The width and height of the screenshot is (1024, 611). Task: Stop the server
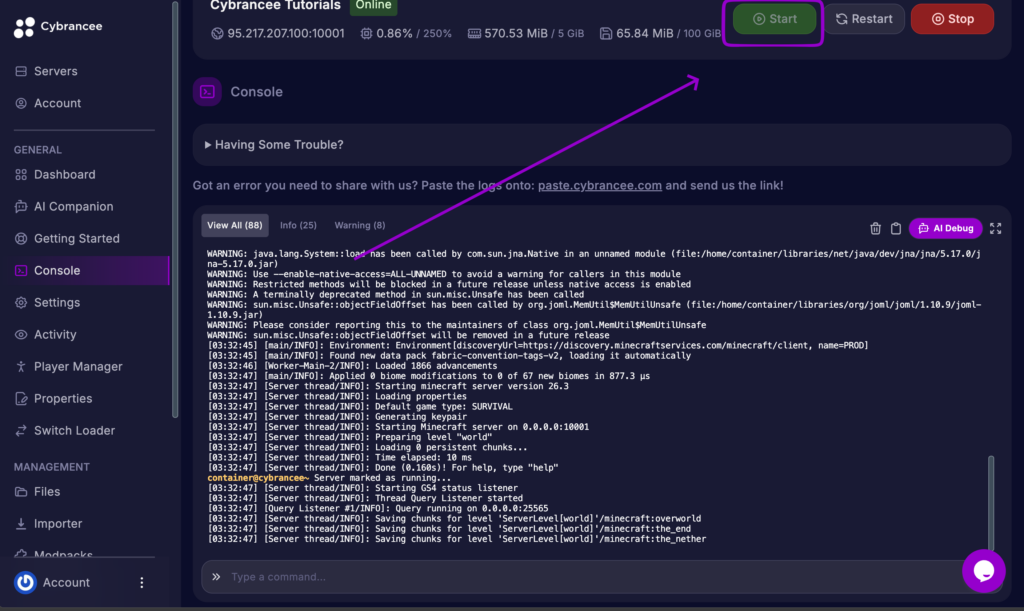point(952,19)
